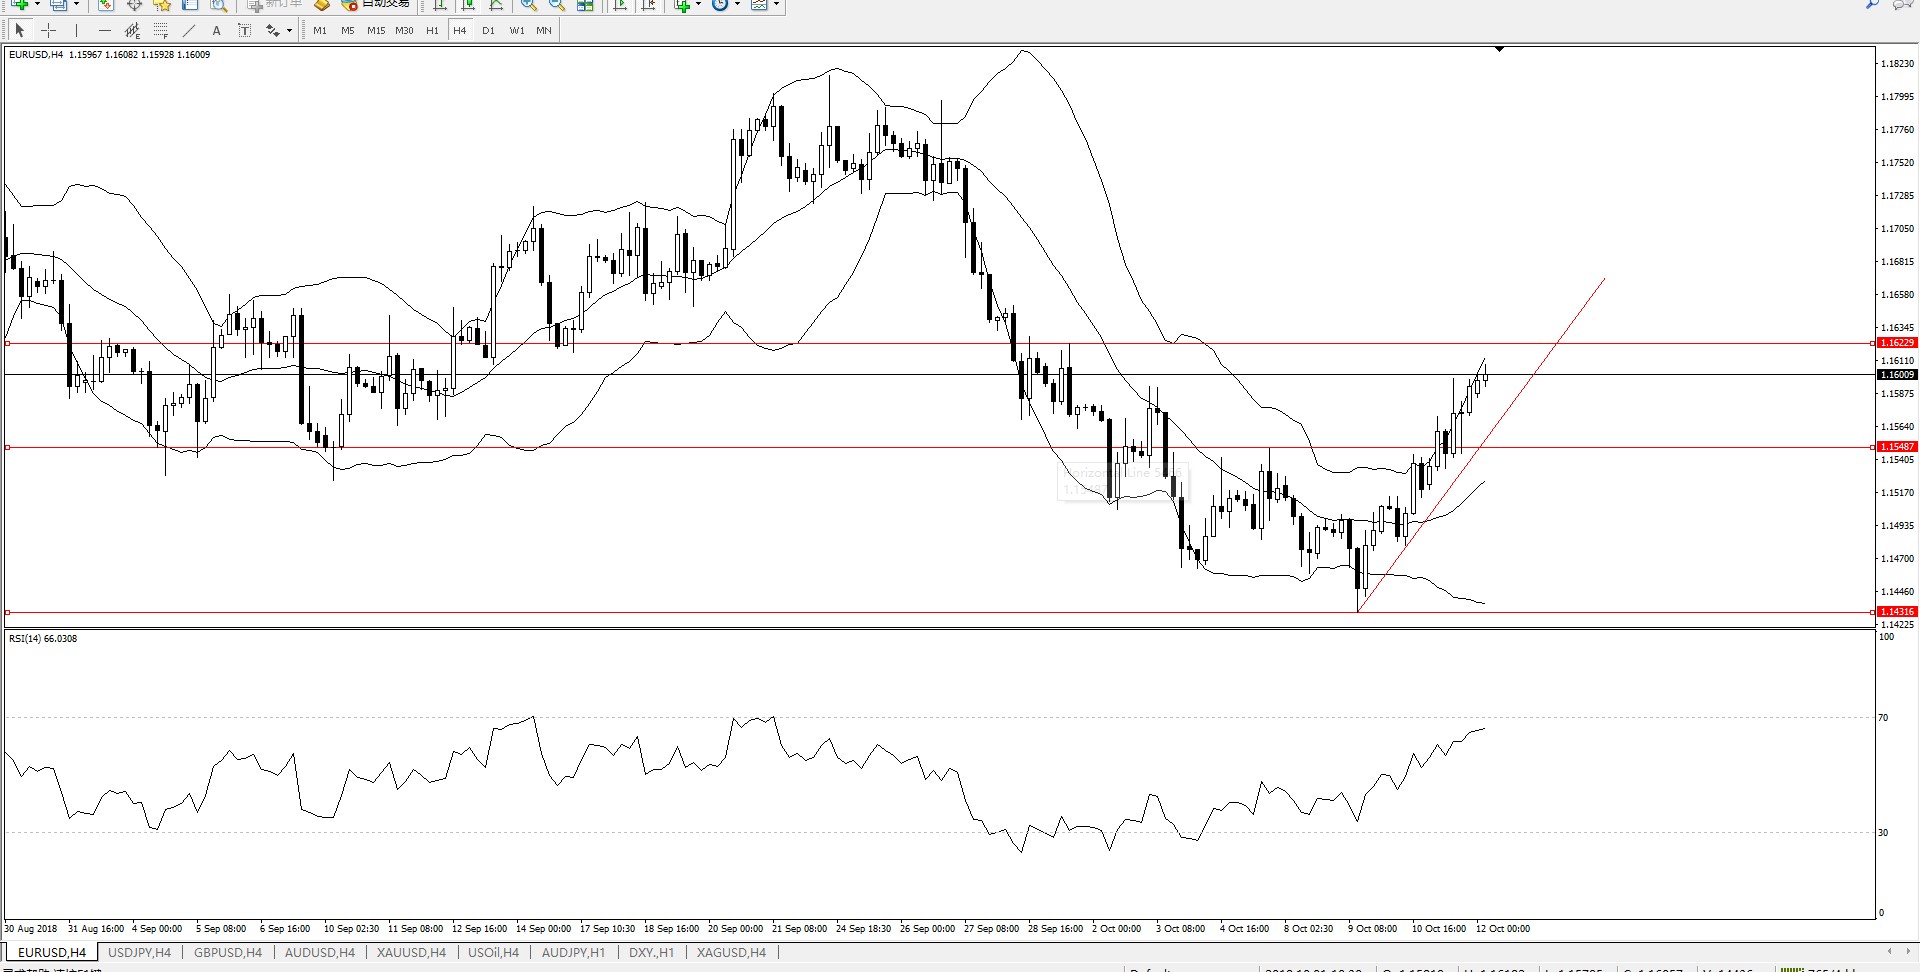Image resolution: width=1920 pixels, height=972 pixels.
Task: Open the arrows objects dropdown
Action: point(289,30)
